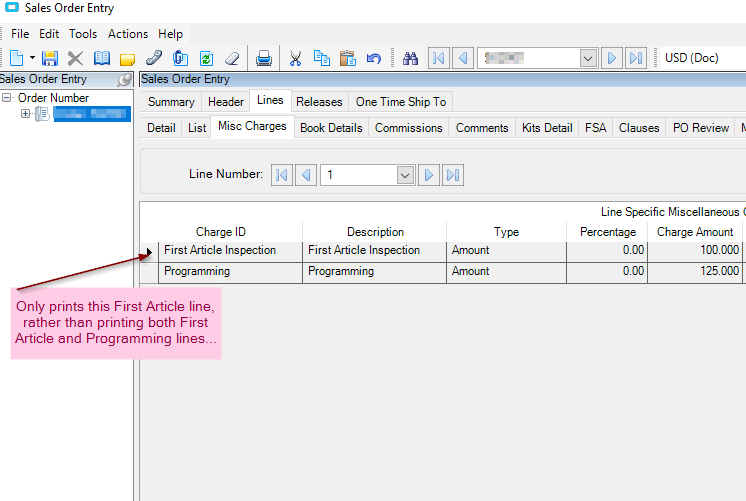
Task: Go to previous line number
Action: click(306, 175)
